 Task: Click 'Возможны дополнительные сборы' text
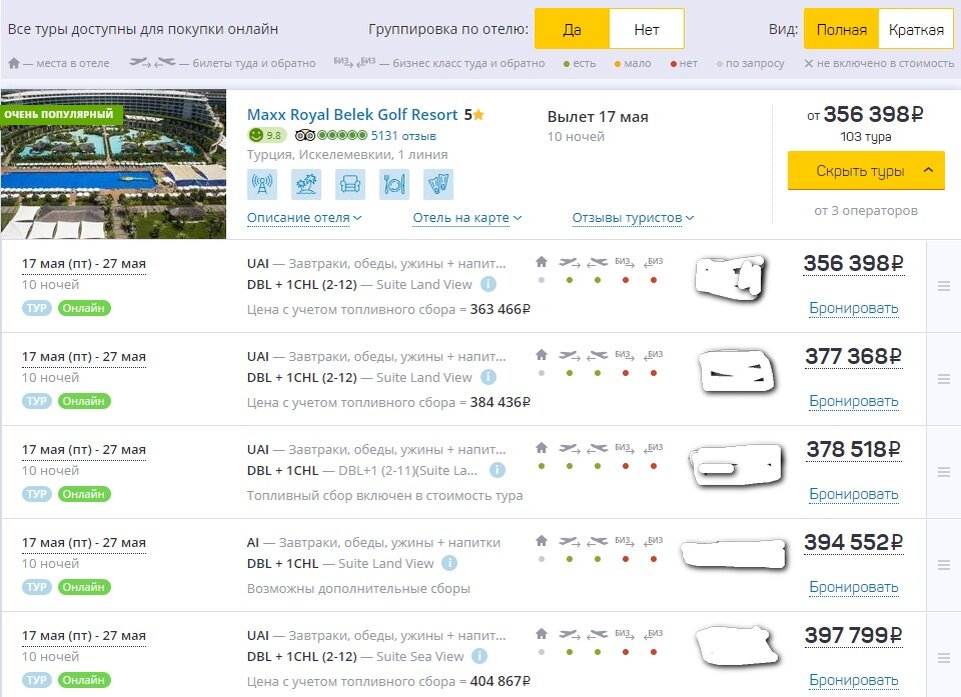[359, 588]
